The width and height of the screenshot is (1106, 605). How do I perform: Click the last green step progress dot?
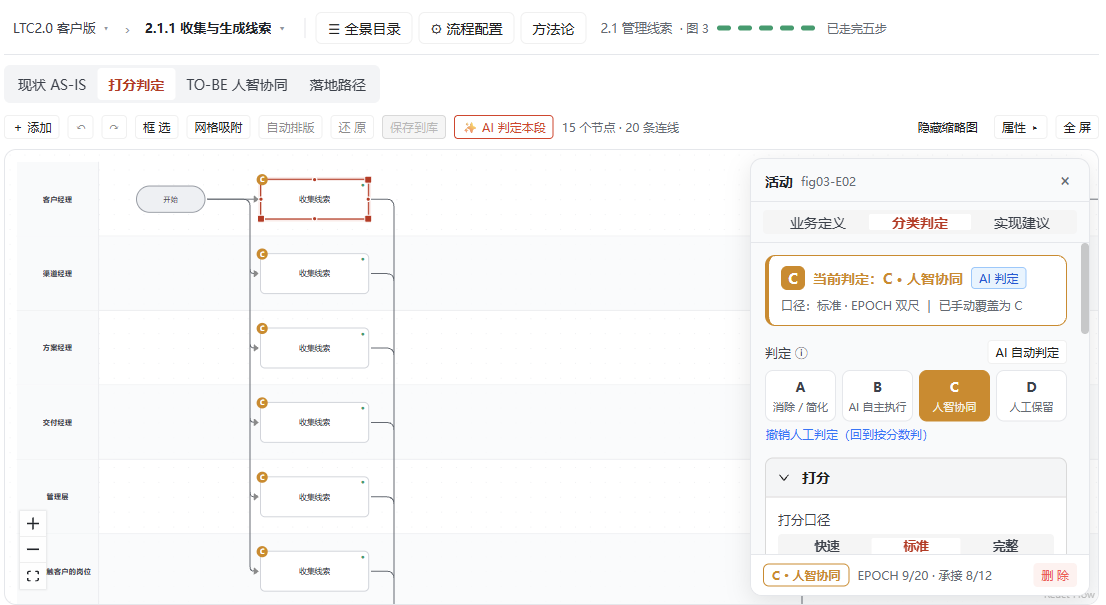pyautogui.click(x=808, y=28)
